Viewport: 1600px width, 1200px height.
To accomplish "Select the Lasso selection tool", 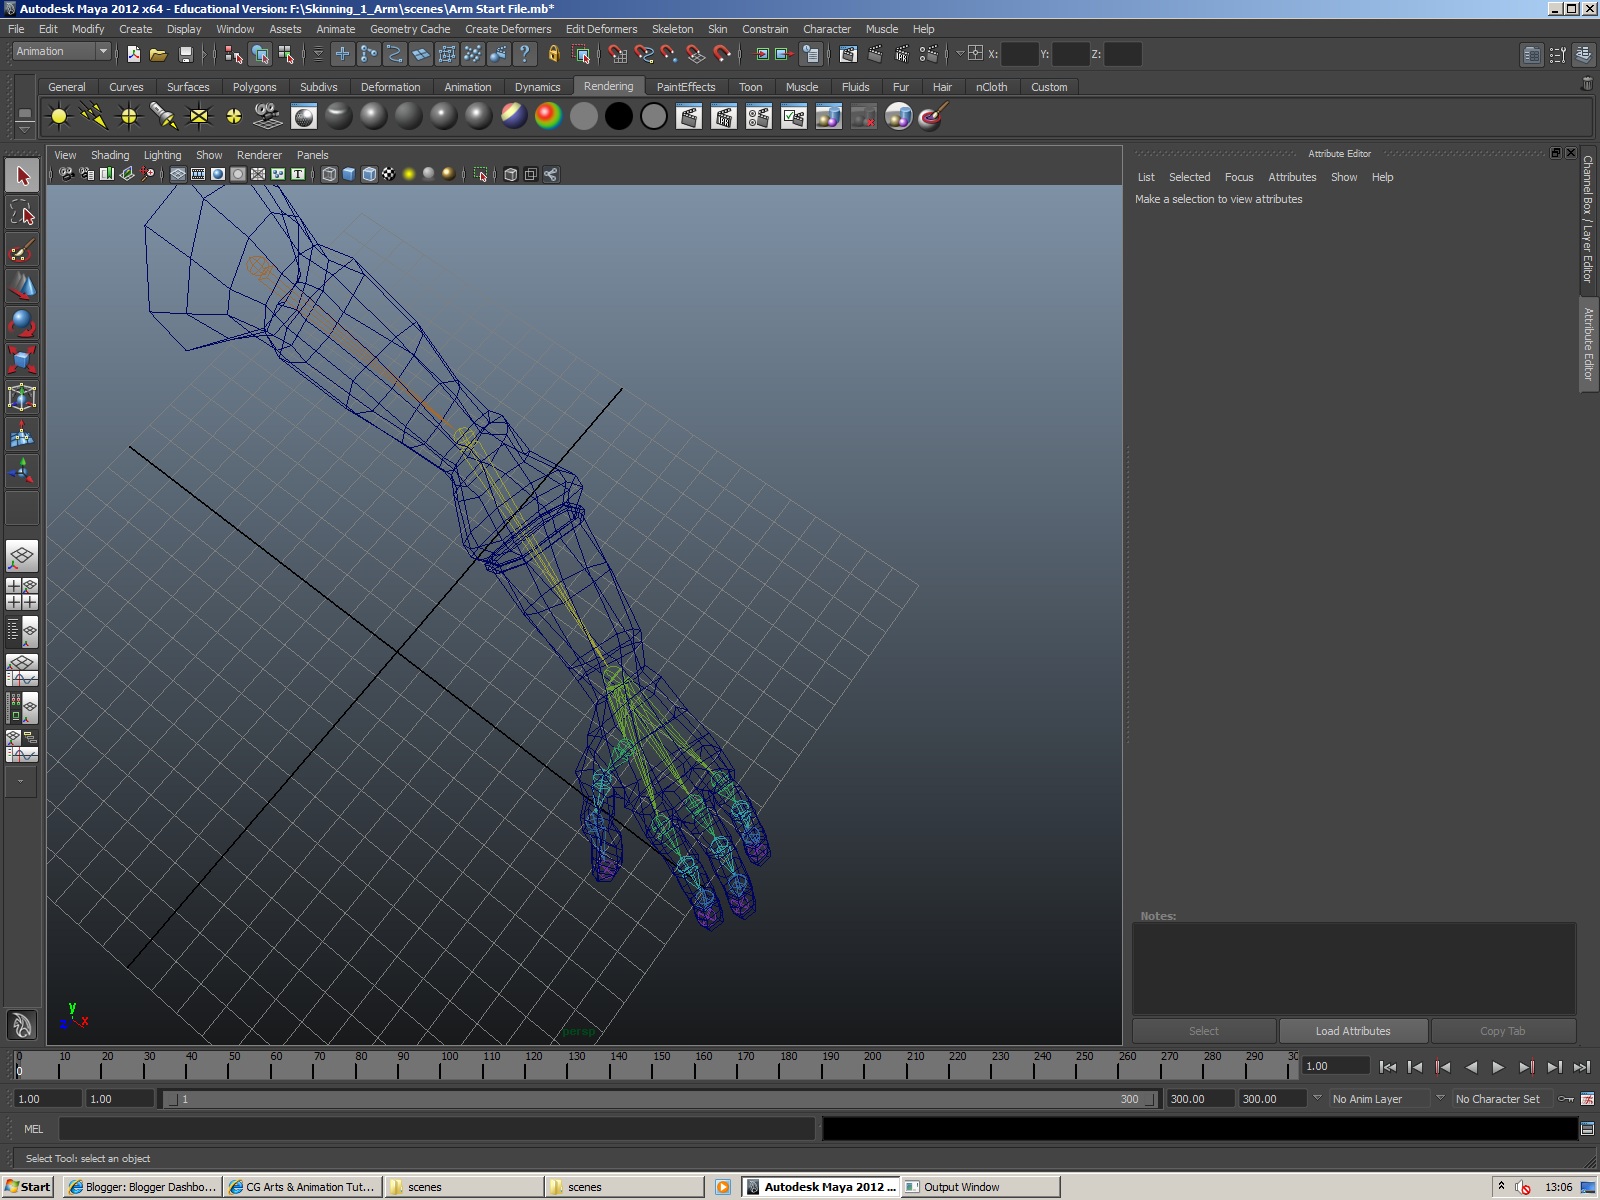I will (x=22, y=212).
